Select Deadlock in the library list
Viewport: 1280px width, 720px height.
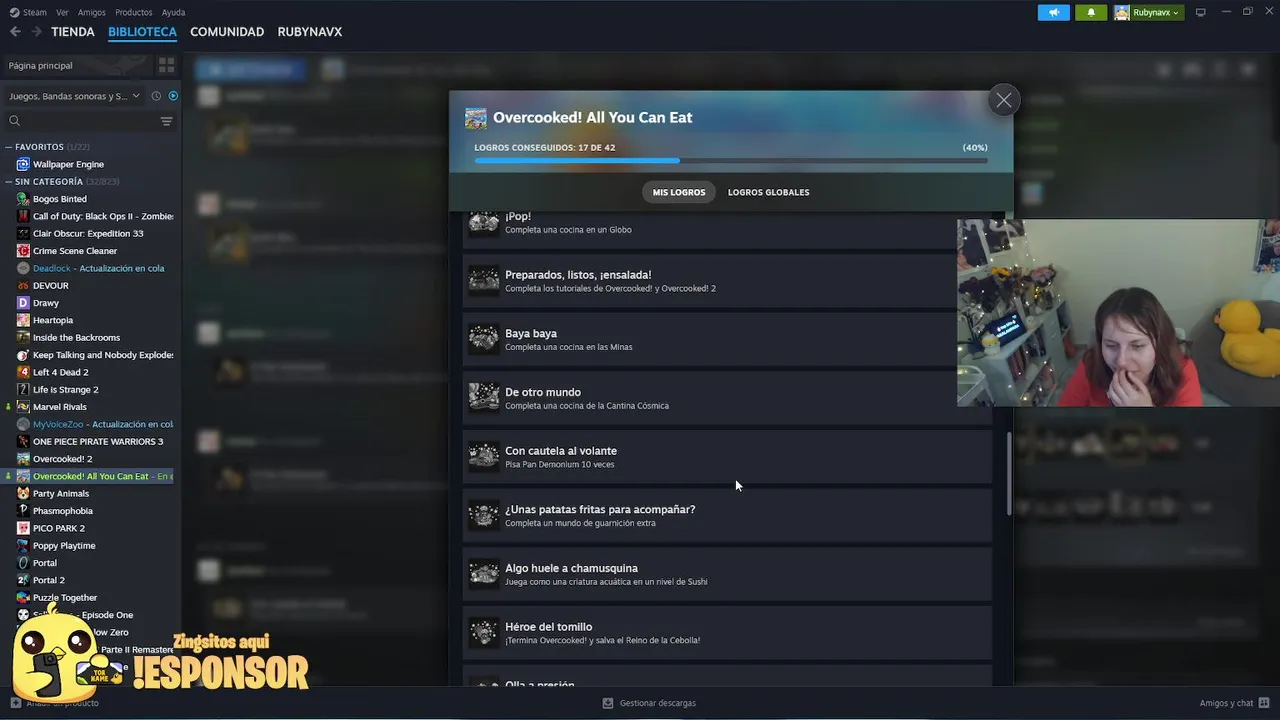98,268
